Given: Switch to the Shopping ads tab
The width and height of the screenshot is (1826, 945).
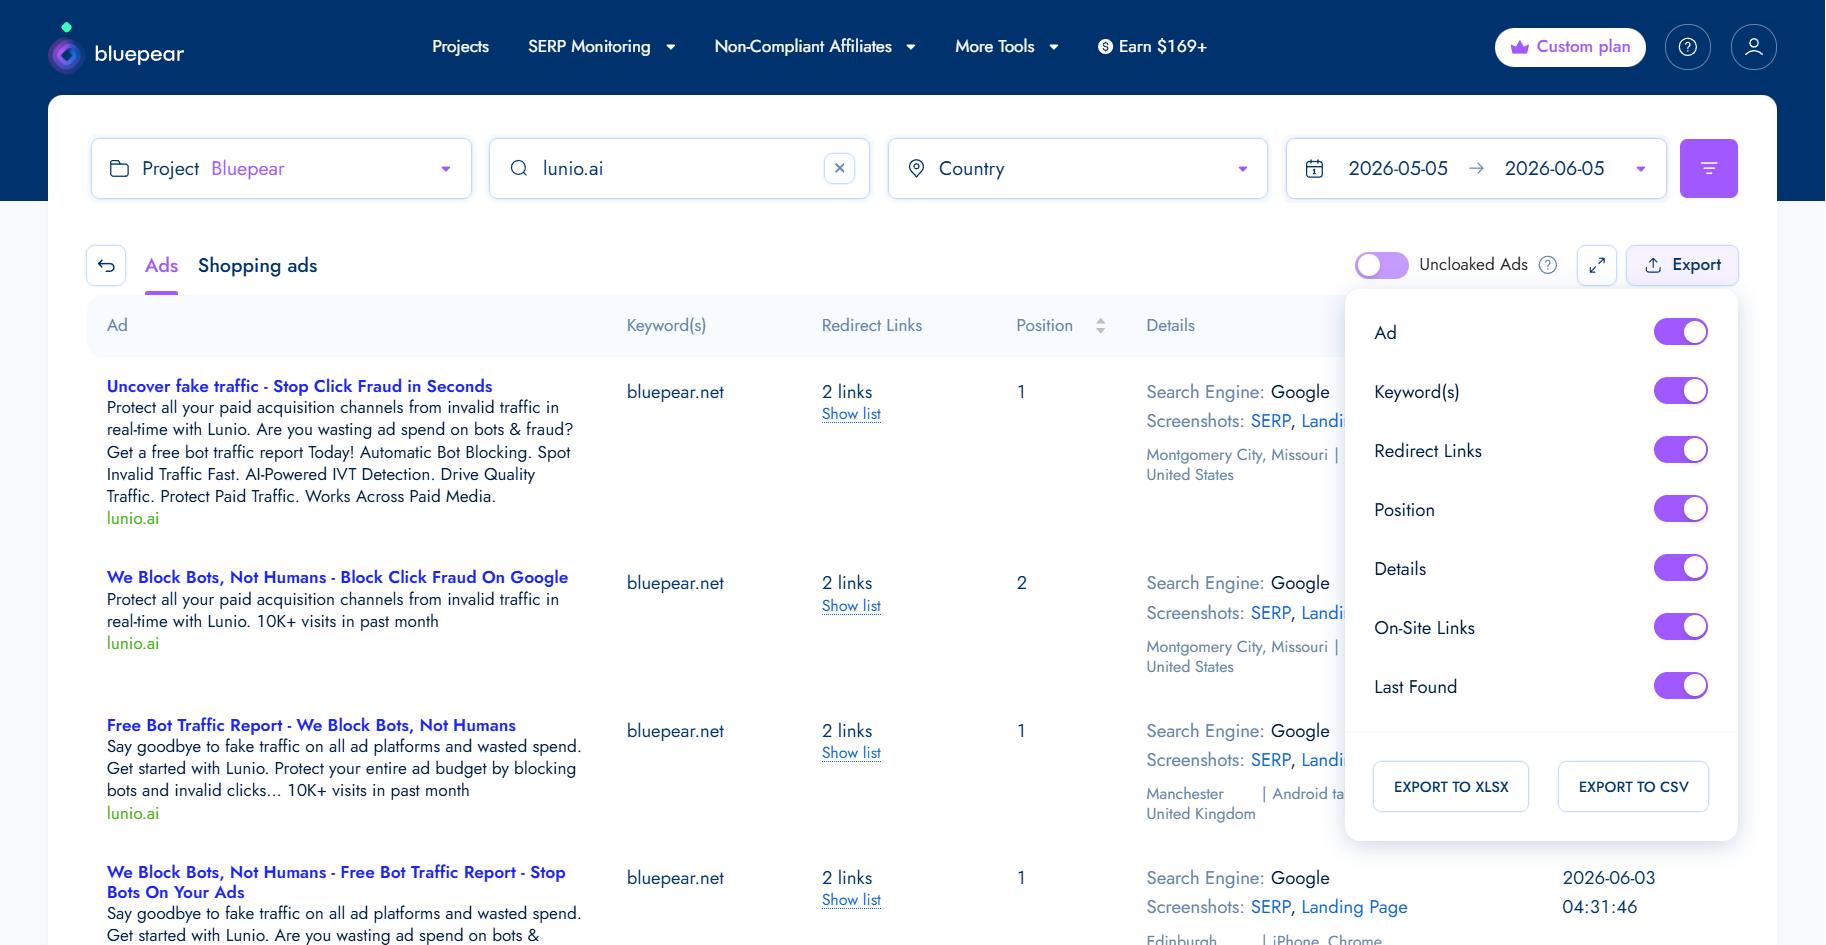Looking at the screenshot, I should (x=257, y=266).
